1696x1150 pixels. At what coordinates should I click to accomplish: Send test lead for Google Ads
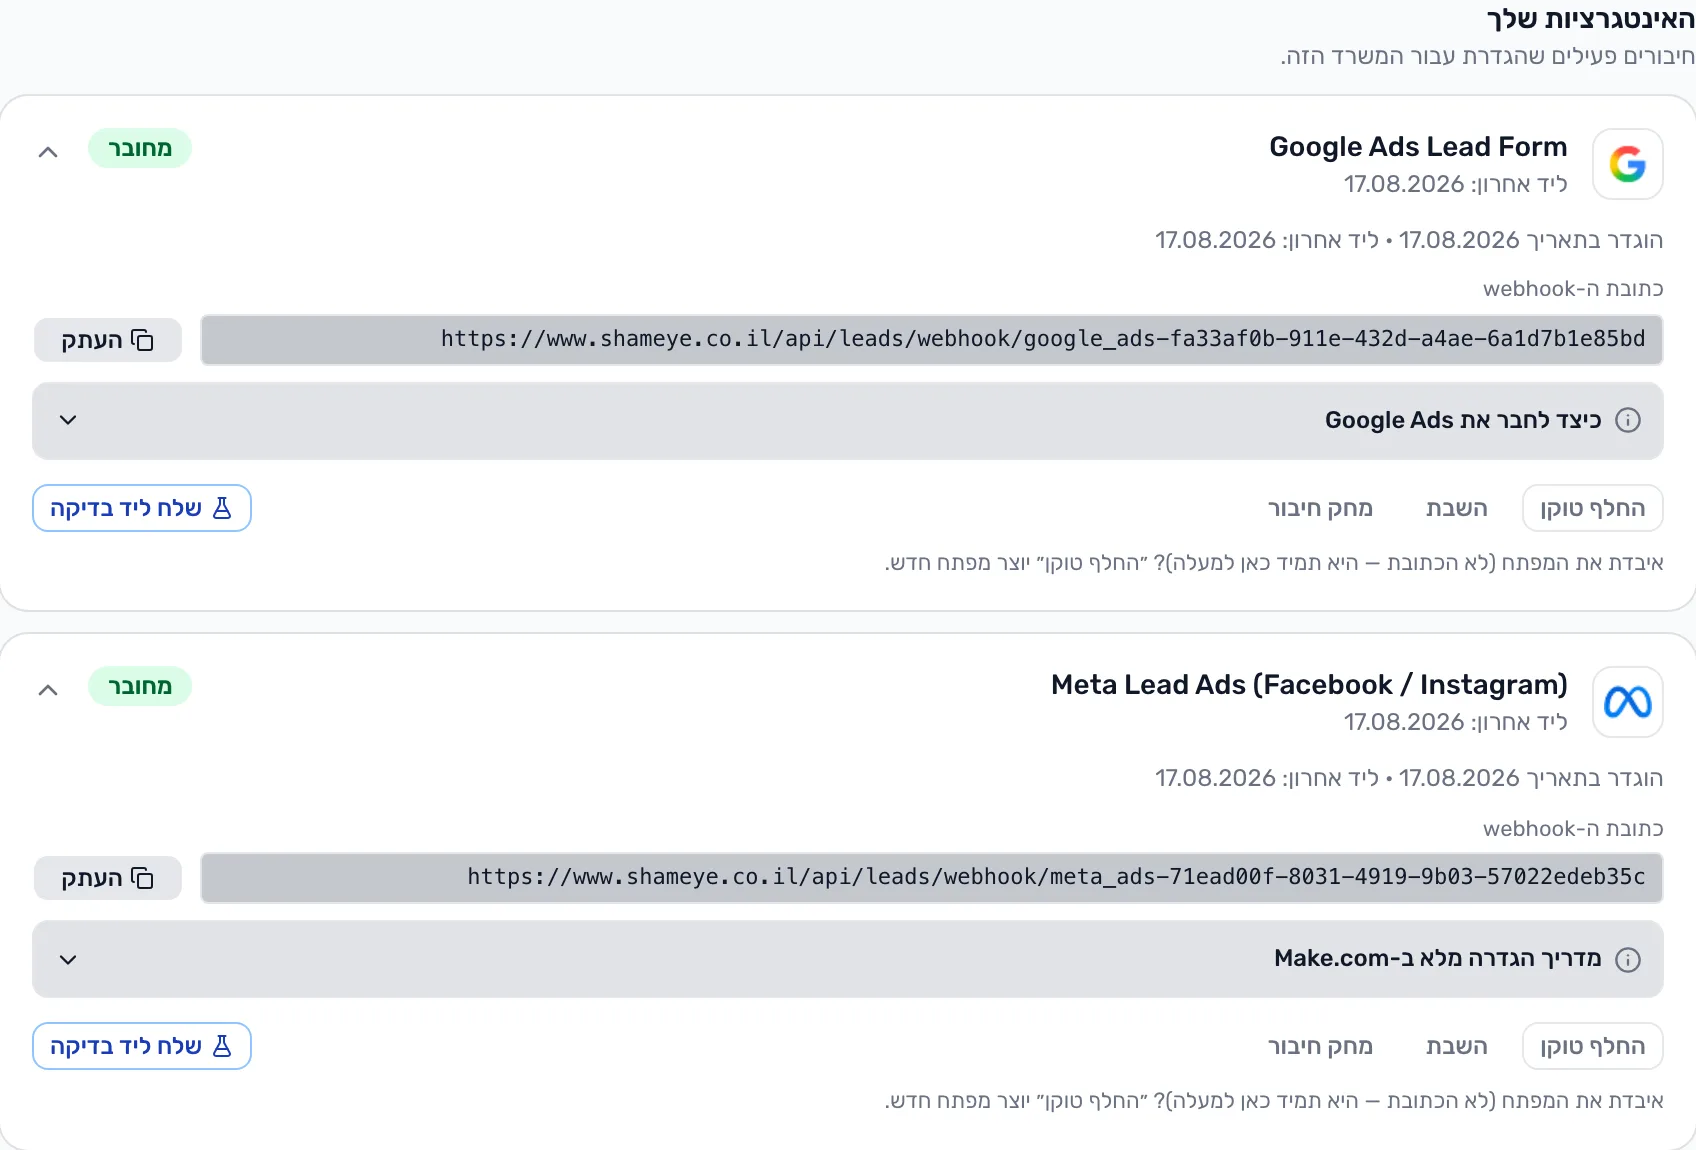click(142, 508)
